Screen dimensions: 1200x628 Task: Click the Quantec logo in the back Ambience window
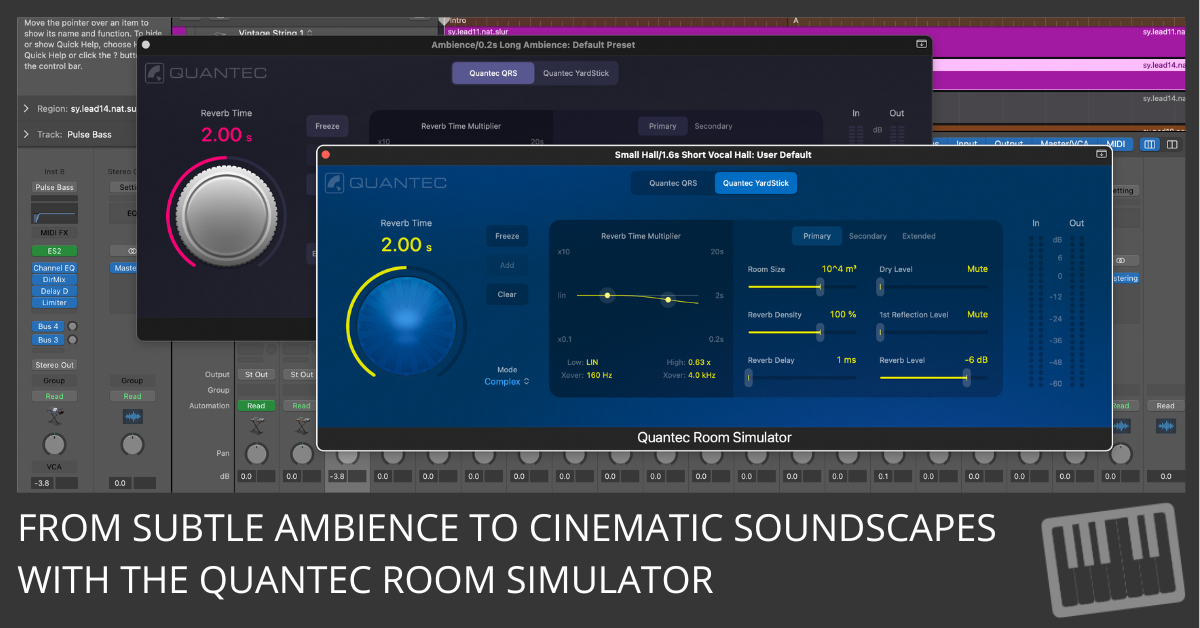[x=205, y=73]
